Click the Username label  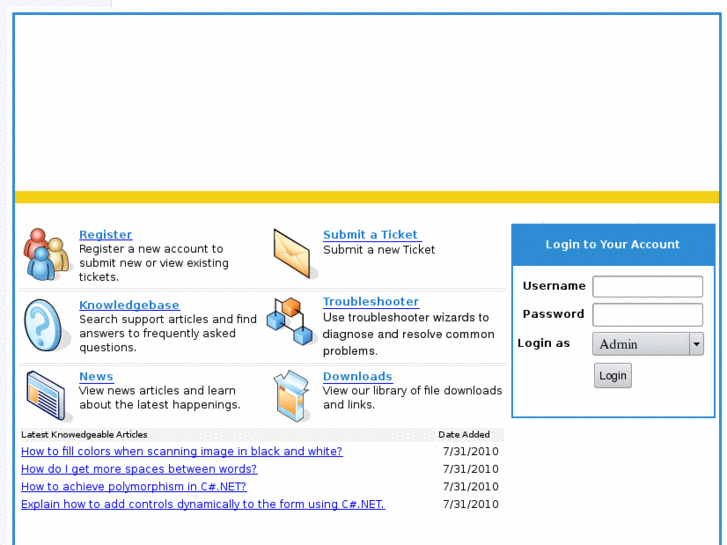tap(554, 286)
